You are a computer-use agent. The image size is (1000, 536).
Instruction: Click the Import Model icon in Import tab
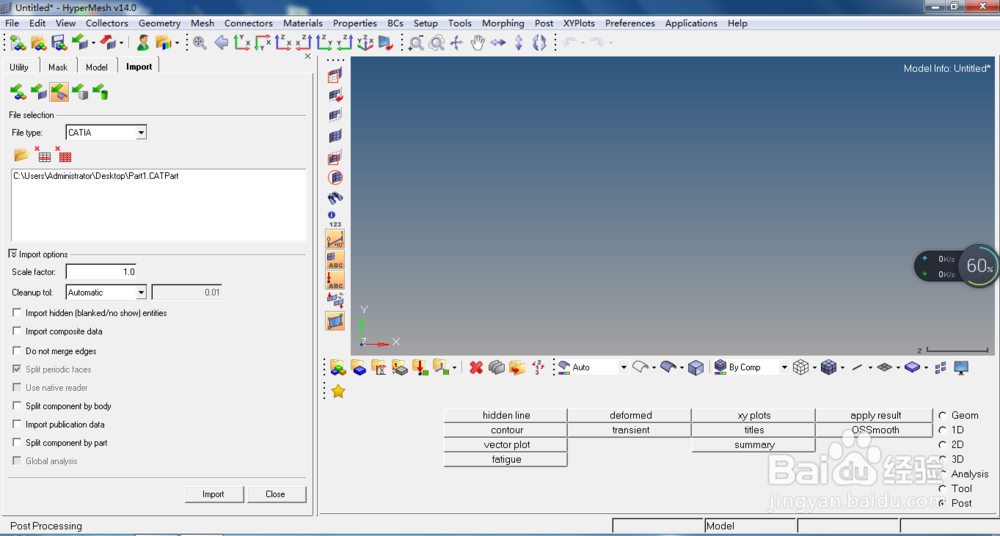pos(18,93)
